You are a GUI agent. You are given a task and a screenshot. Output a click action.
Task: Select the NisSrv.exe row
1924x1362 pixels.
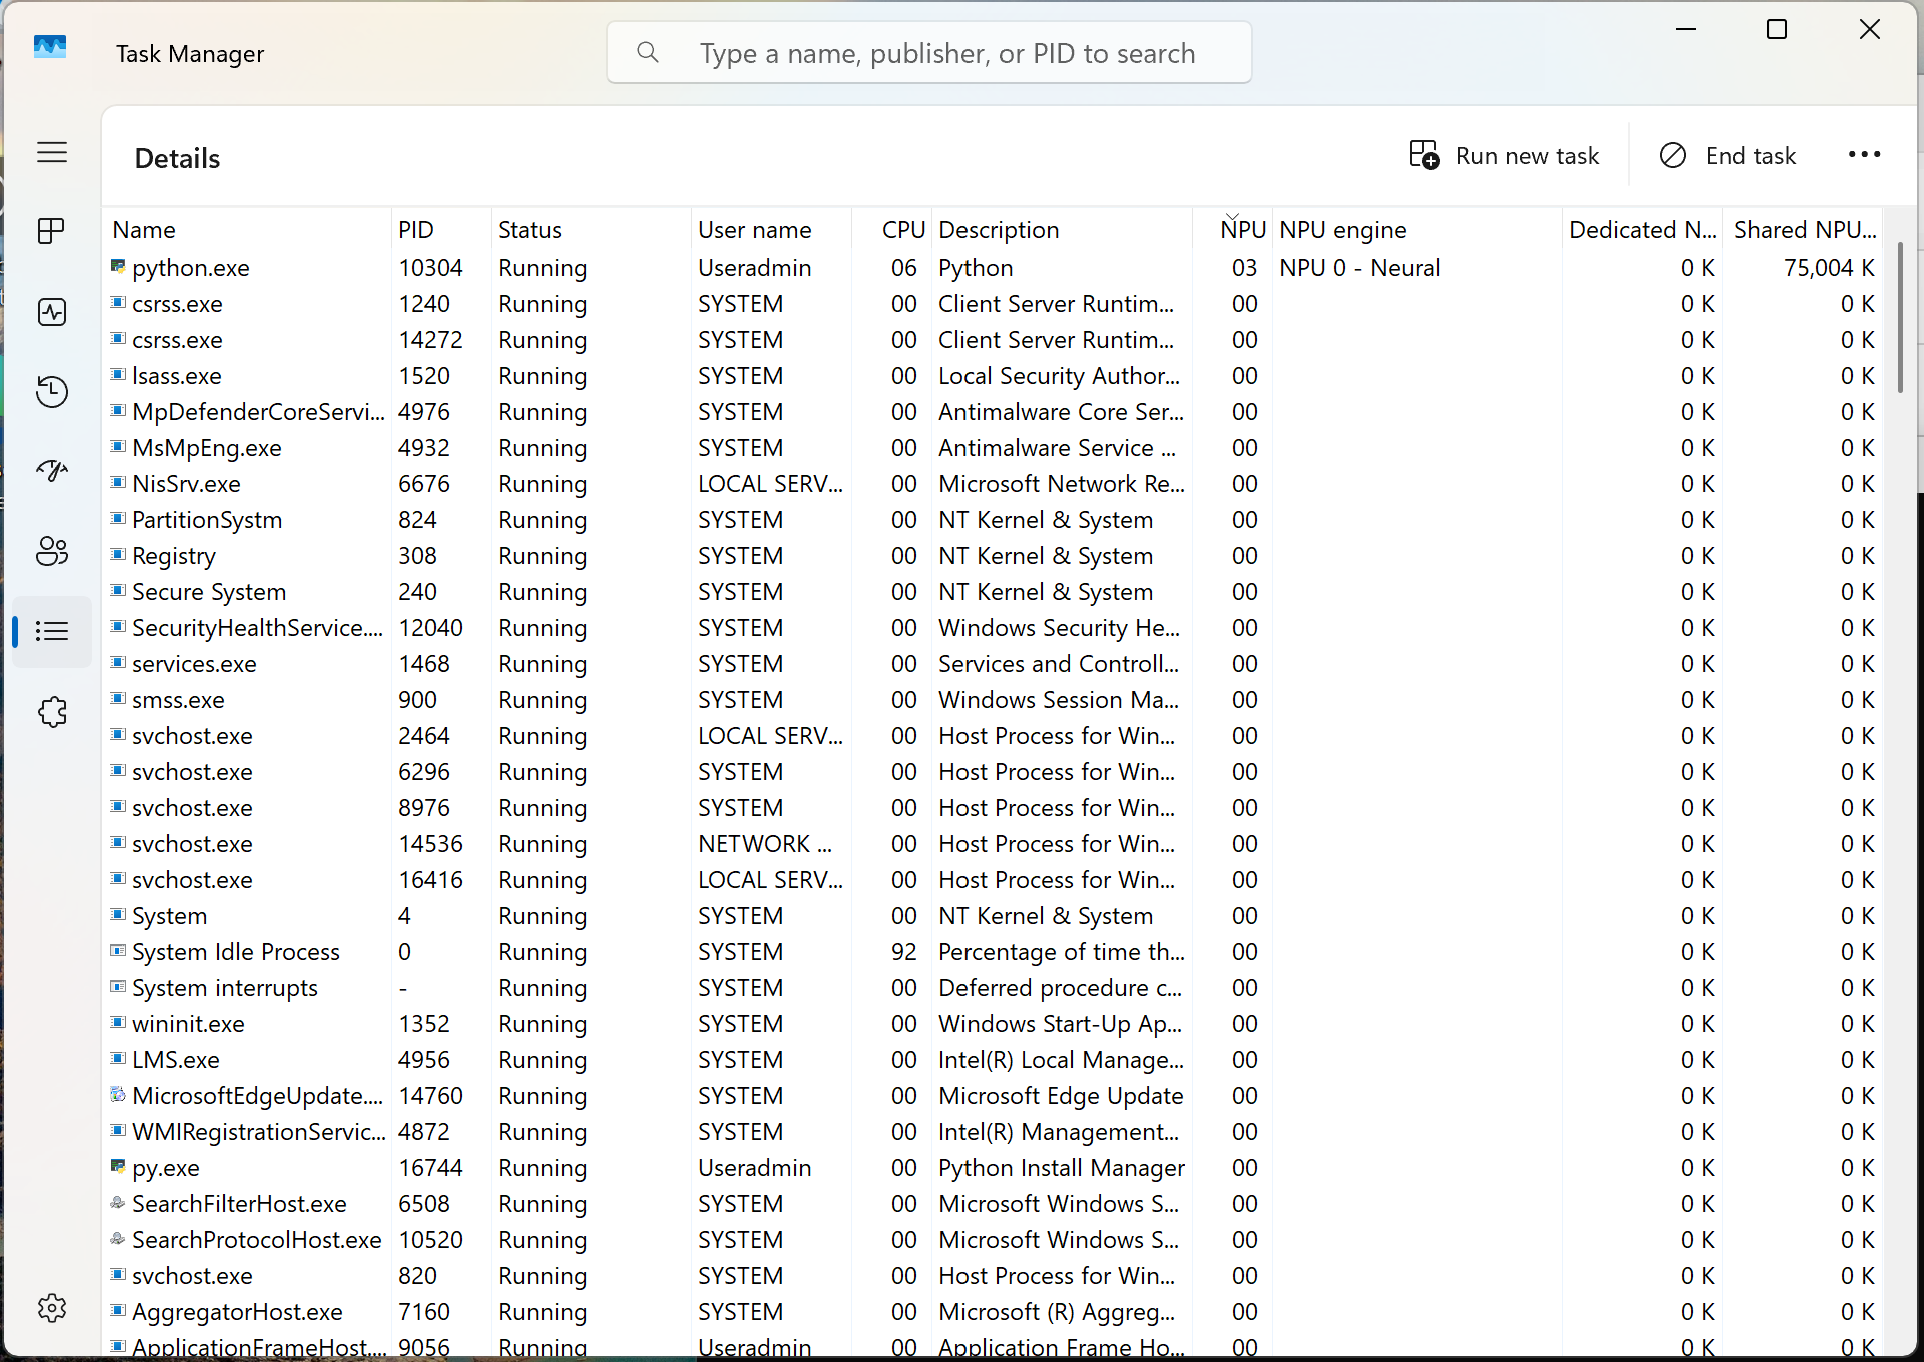(993, 484)
